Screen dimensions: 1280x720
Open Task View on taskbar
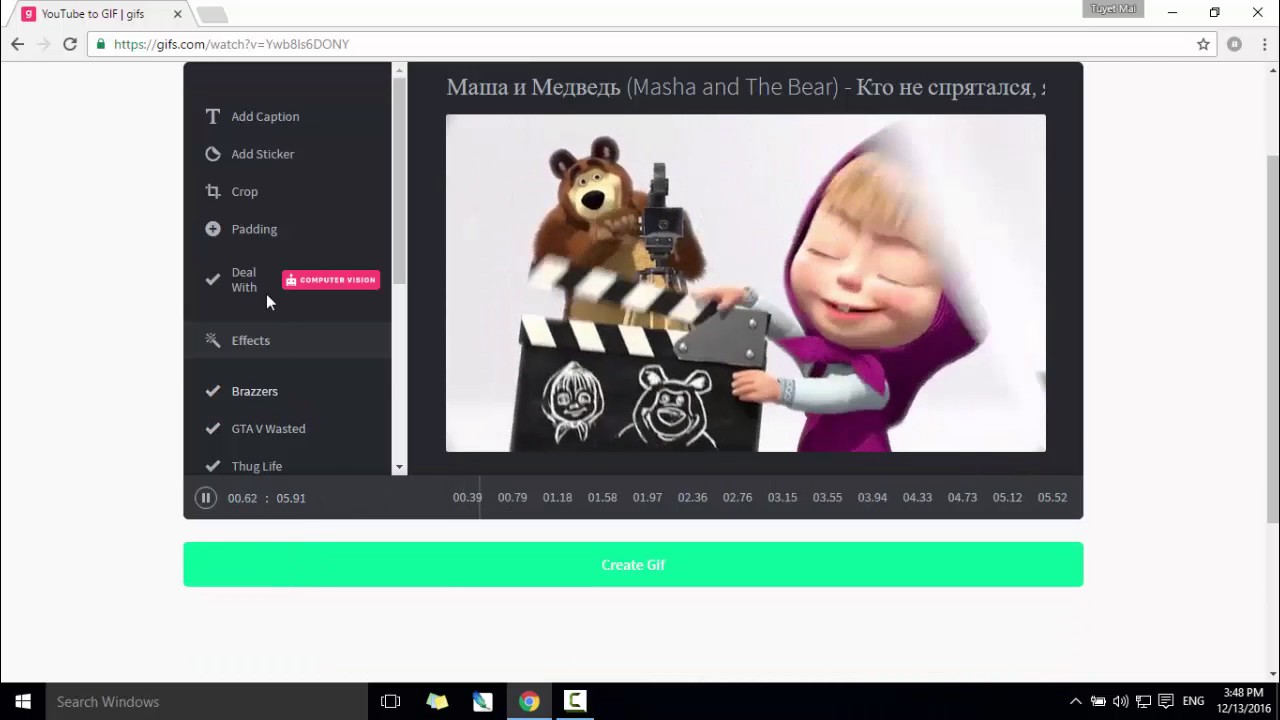tap(391, 701)
